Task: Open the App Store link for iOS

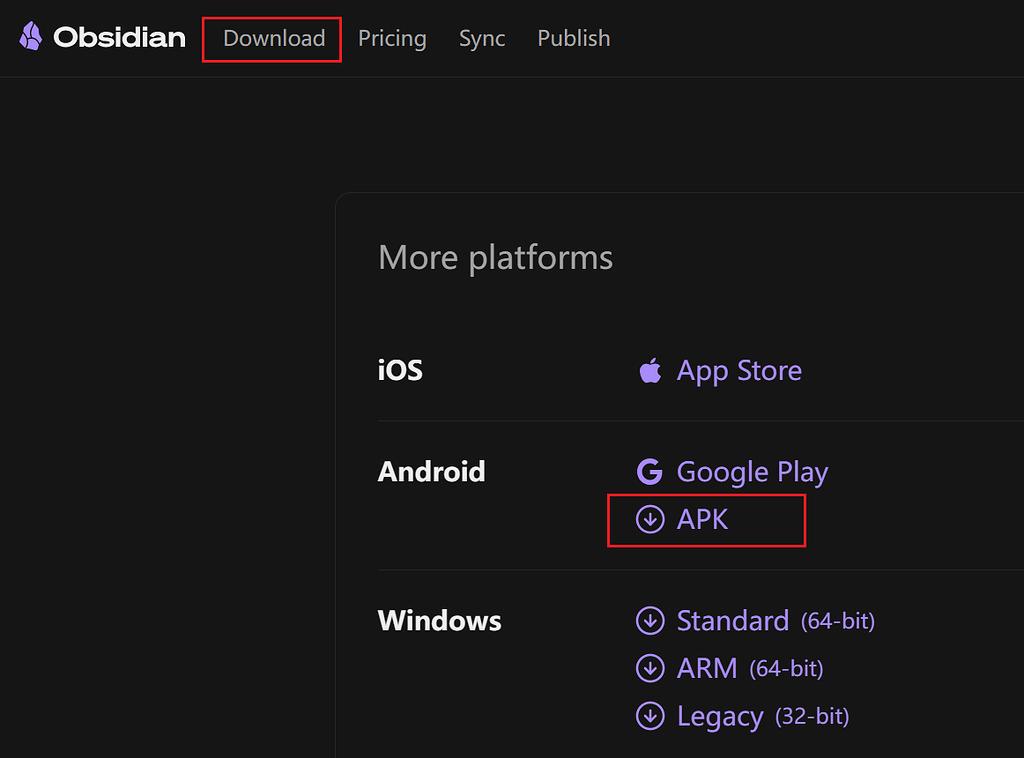Action: point(739,369)
